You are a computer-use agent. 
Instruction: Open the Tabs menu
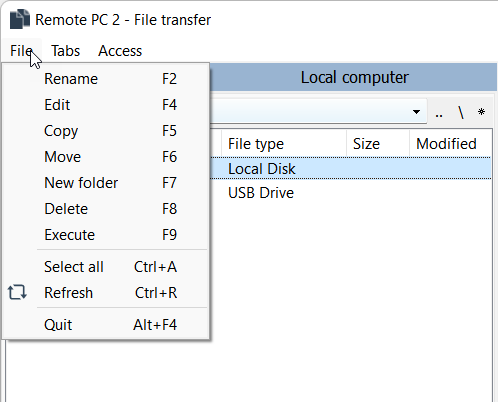coord(66,51)
